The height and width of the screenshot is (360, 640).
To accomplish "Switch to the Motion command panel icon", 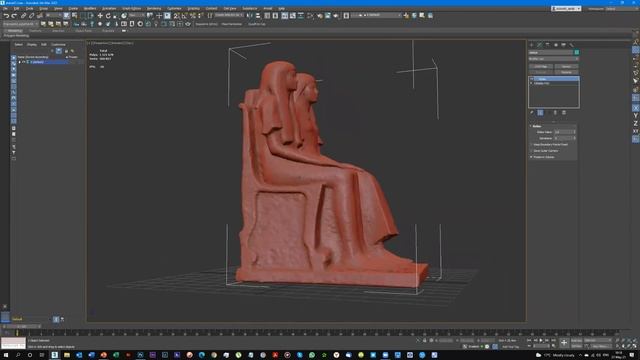I will point(556,44).
